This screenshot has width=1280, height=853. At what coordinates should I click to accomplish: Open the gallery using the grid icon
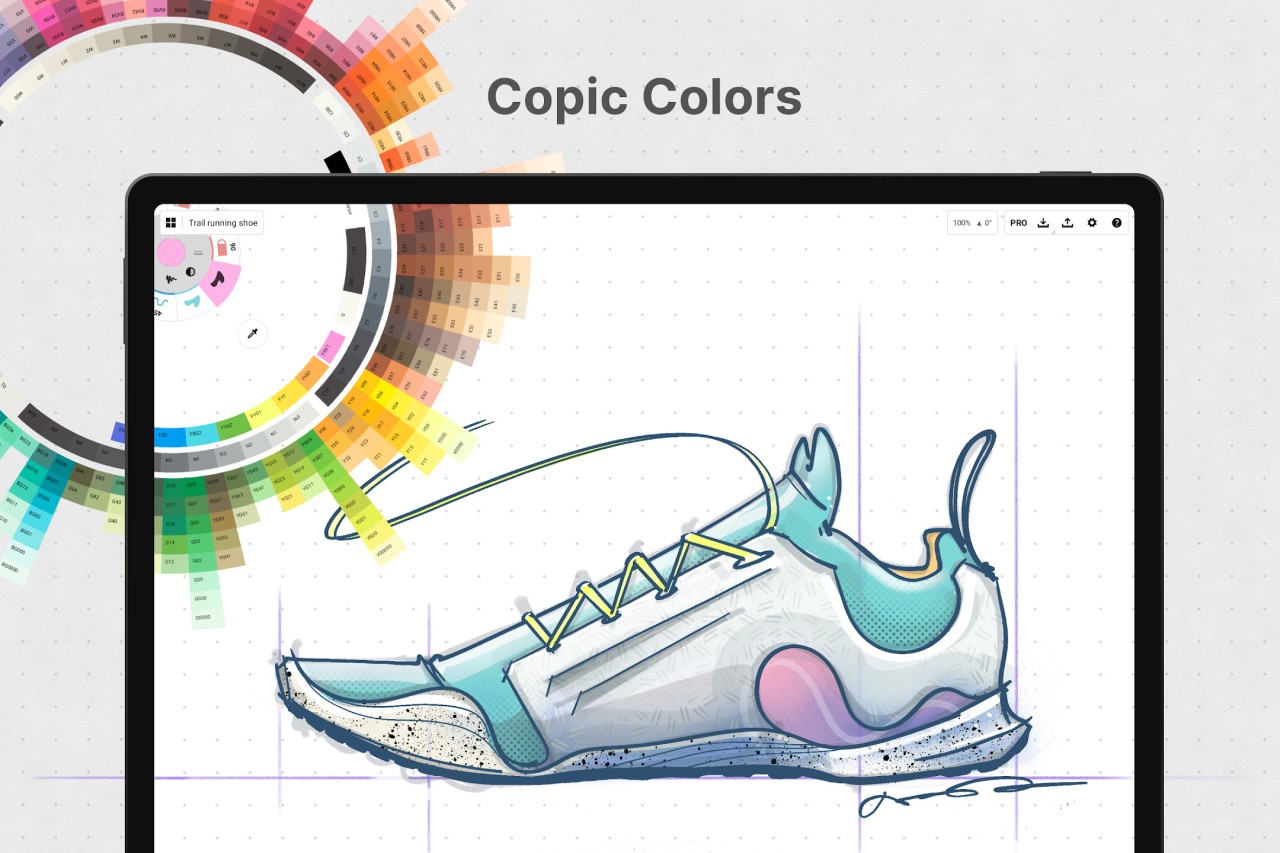click(x=170, y=223)
